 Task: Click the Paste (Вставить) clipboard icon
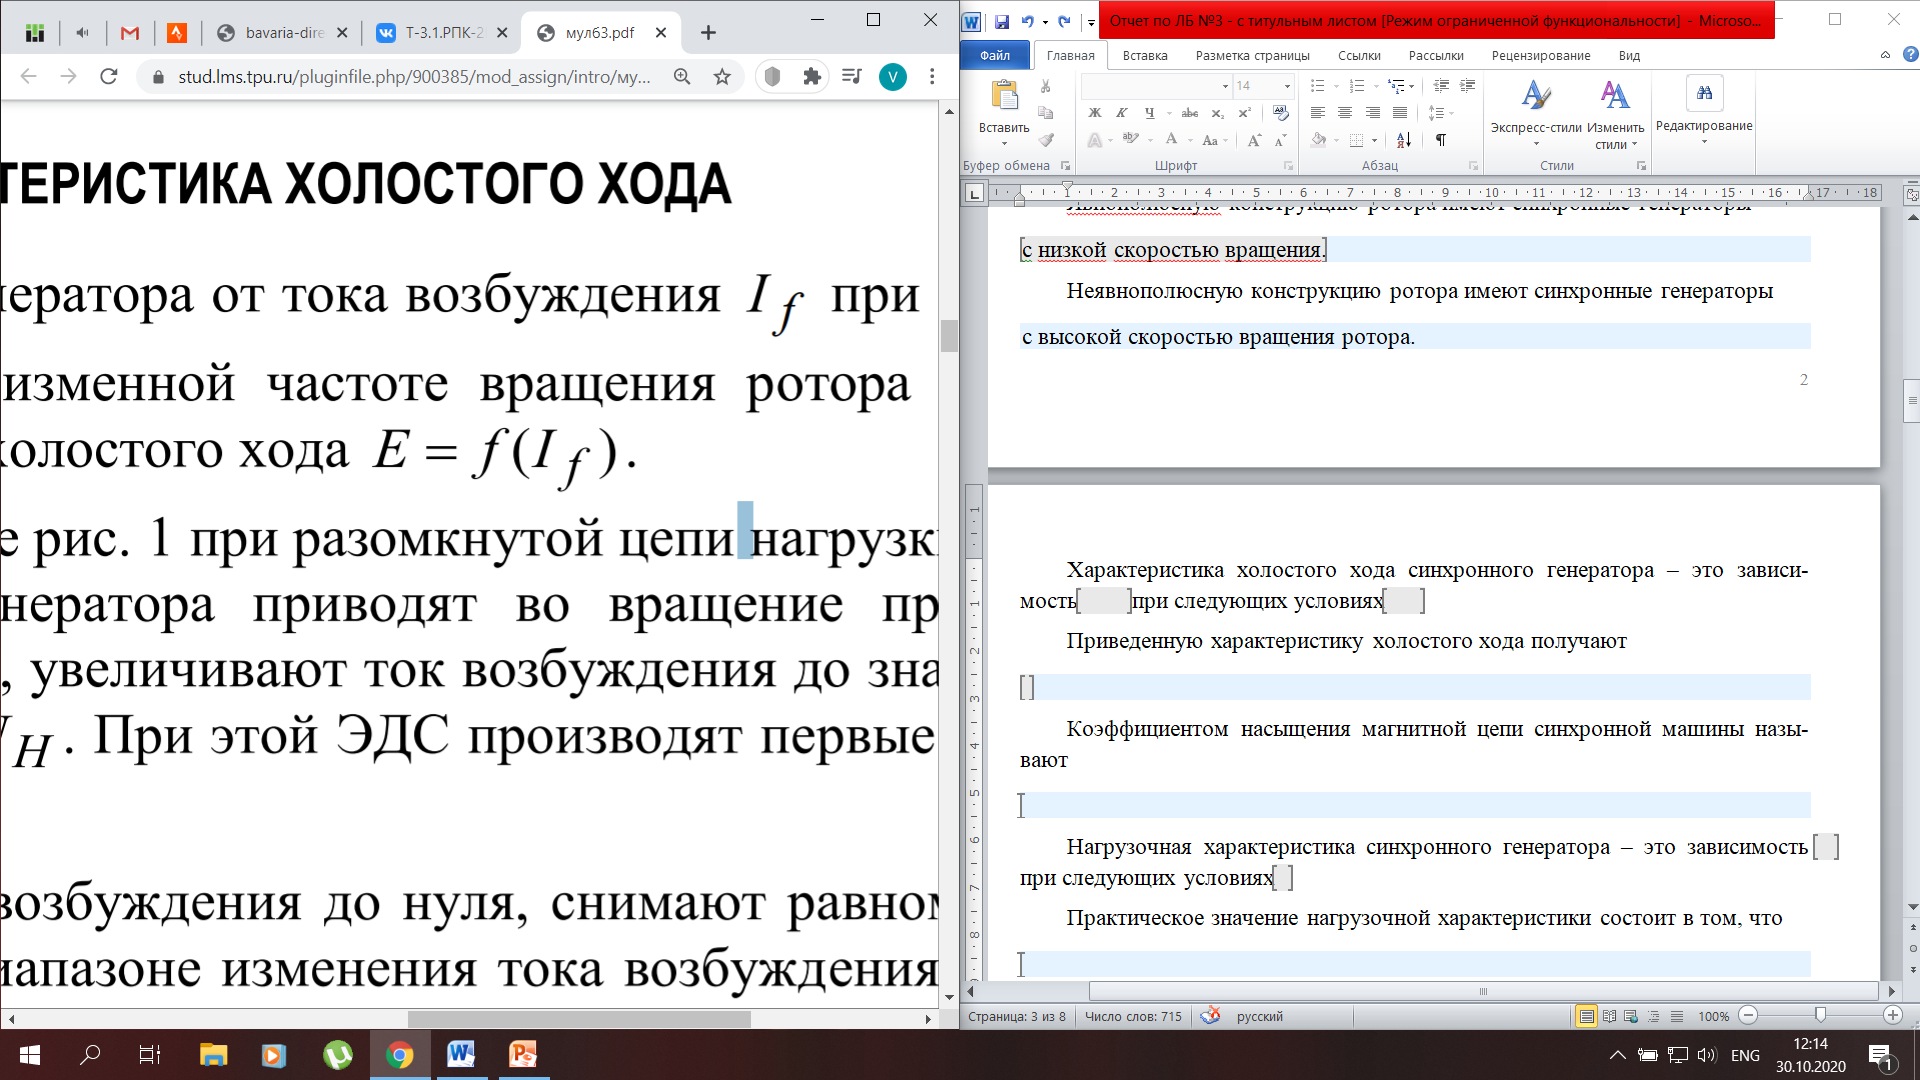[1004, 96]
